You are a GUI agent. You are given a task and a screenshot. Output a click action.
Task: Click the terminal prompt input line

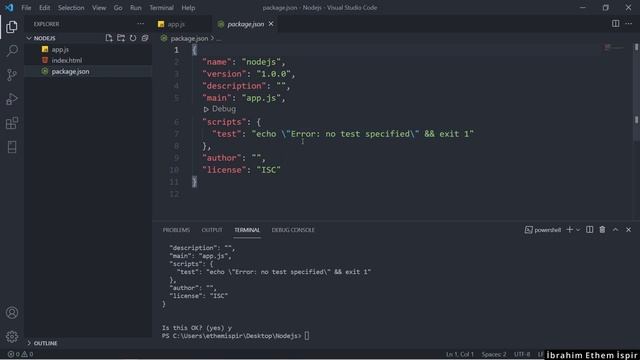[235, 336]
